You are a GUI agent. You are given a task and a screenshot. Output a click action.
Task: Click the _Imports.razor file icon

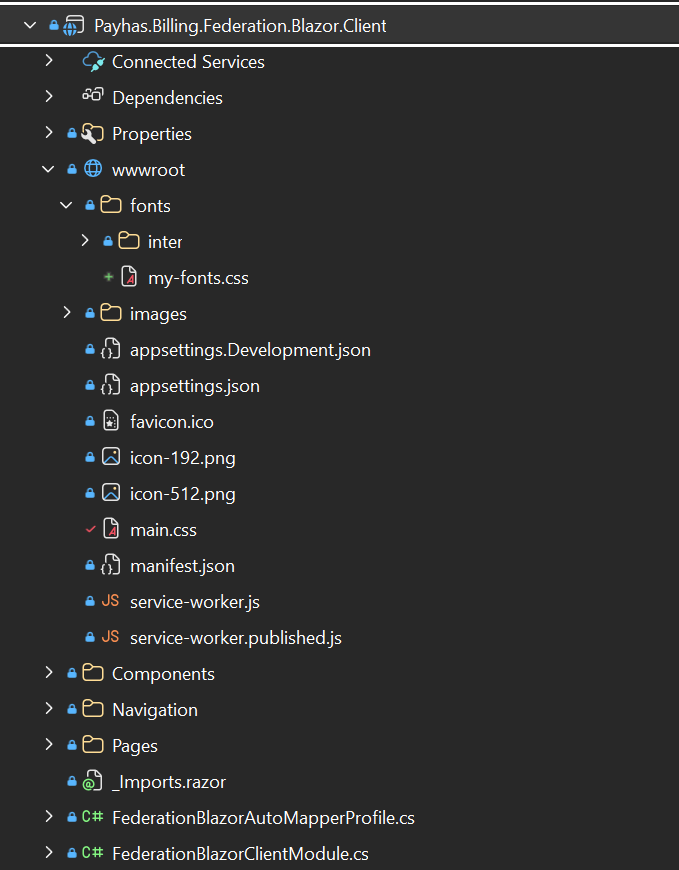[x=93, y=781]
